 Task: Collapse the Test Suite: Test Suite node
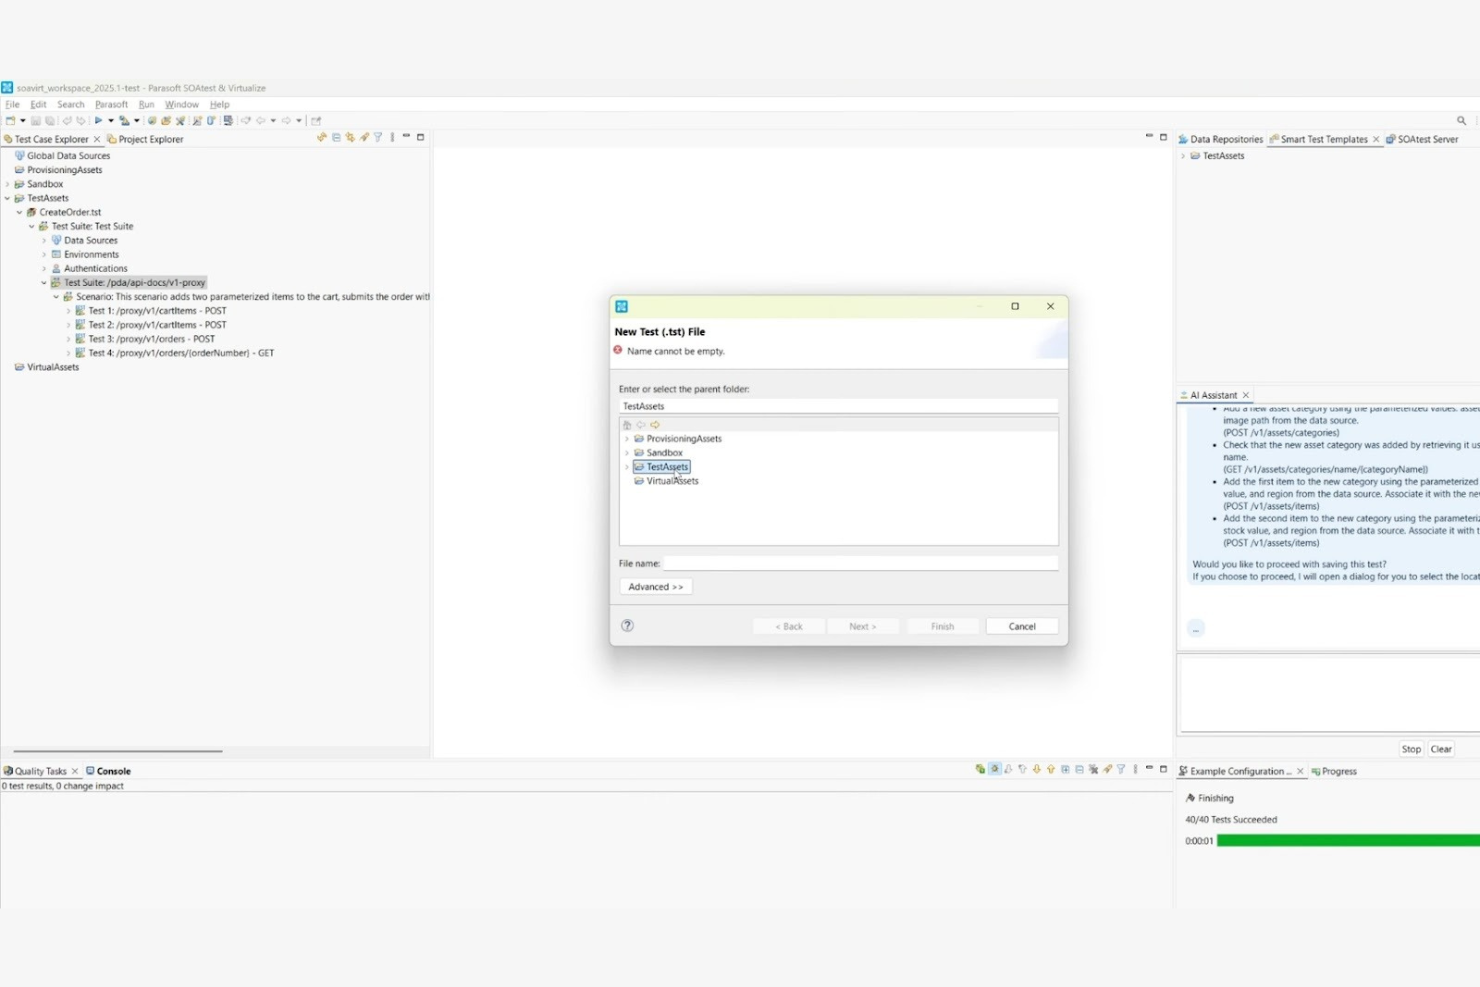(x=31, y=226)
